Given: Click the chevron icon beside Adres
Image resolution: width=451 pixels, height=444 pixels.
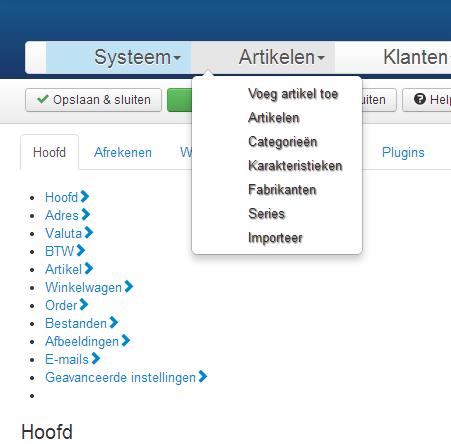Looking at the screenshot, I should (x=86, y=215).
